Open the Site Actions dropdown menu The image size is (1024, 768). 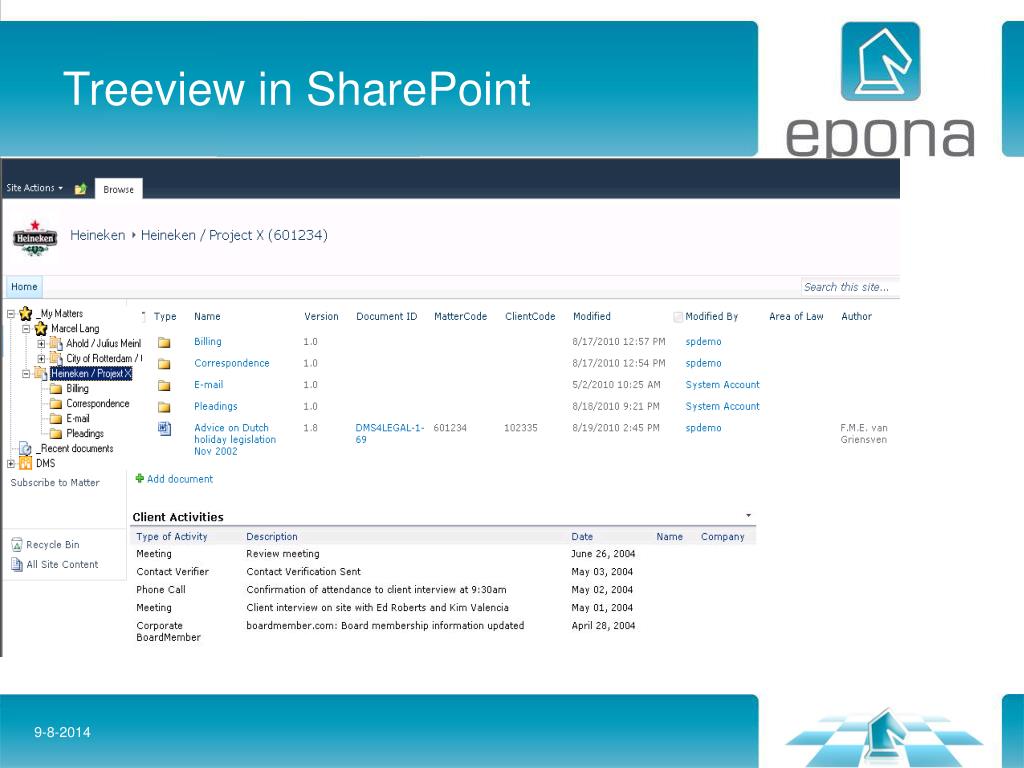35,188
